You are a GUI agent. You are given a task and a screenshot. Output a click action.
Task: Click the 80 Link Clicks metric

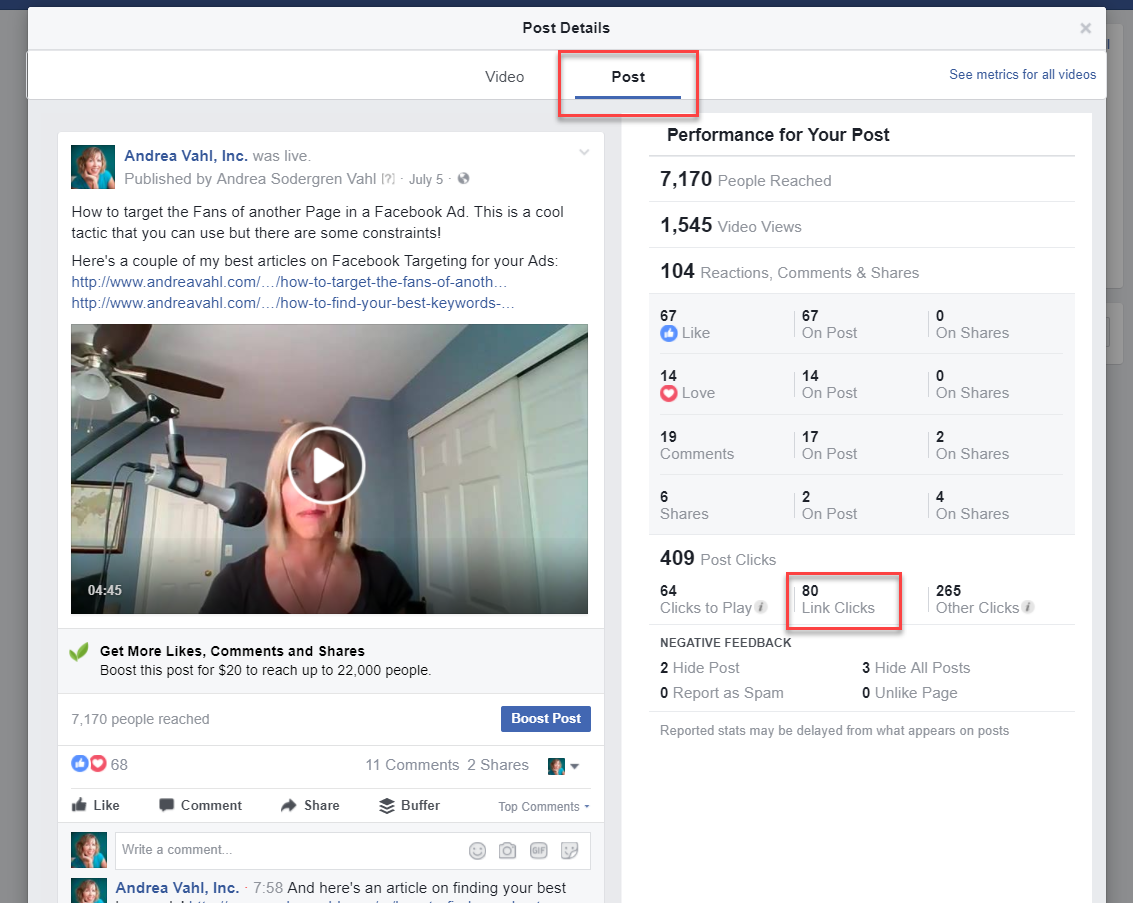[838, 600]
